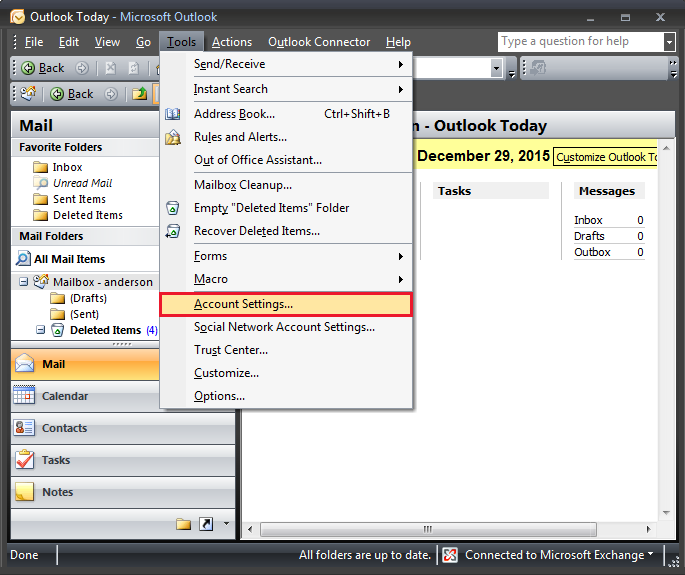The image size is (685, 575).
Task: Click the greyed Forward arrow in top toolbar
Action: (x=82, y=68)
